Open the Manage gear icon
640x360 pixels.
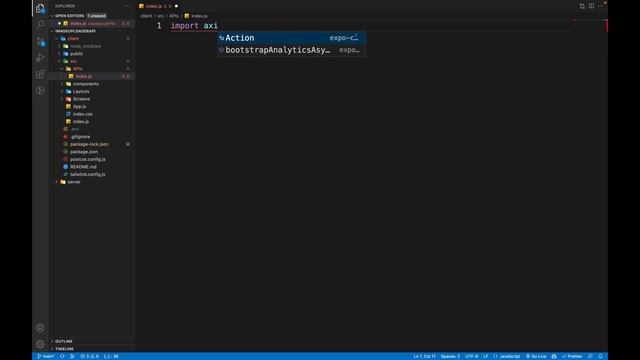click(40, 344)
